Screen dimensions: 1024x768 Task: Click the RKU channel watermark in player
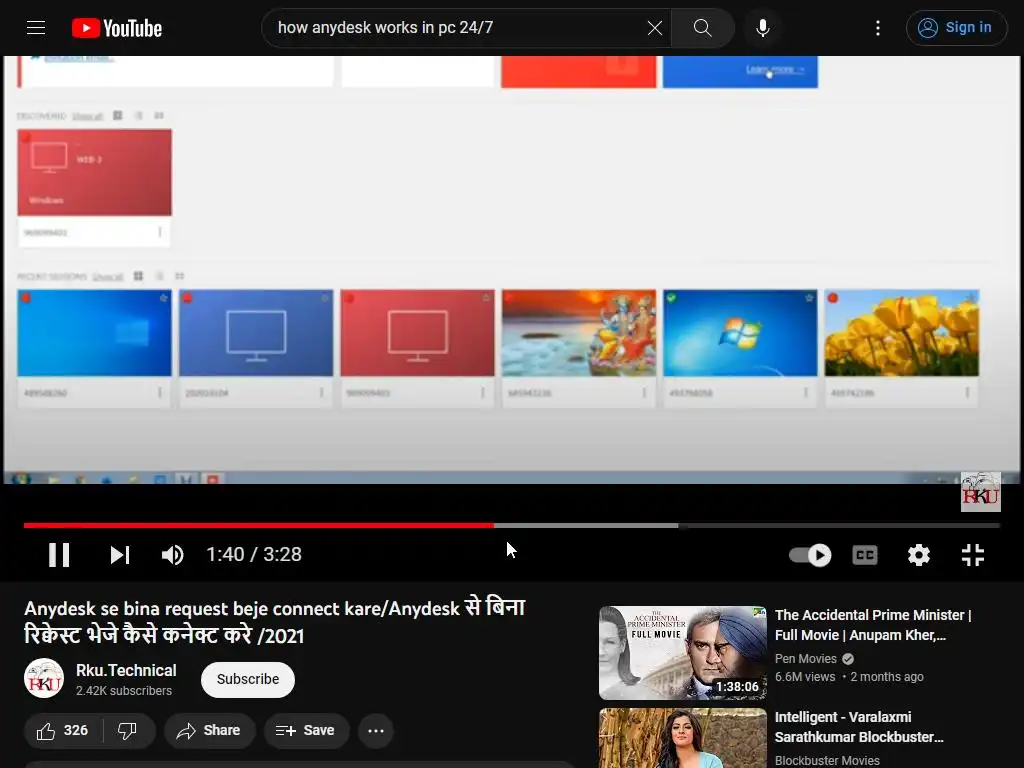981,492
